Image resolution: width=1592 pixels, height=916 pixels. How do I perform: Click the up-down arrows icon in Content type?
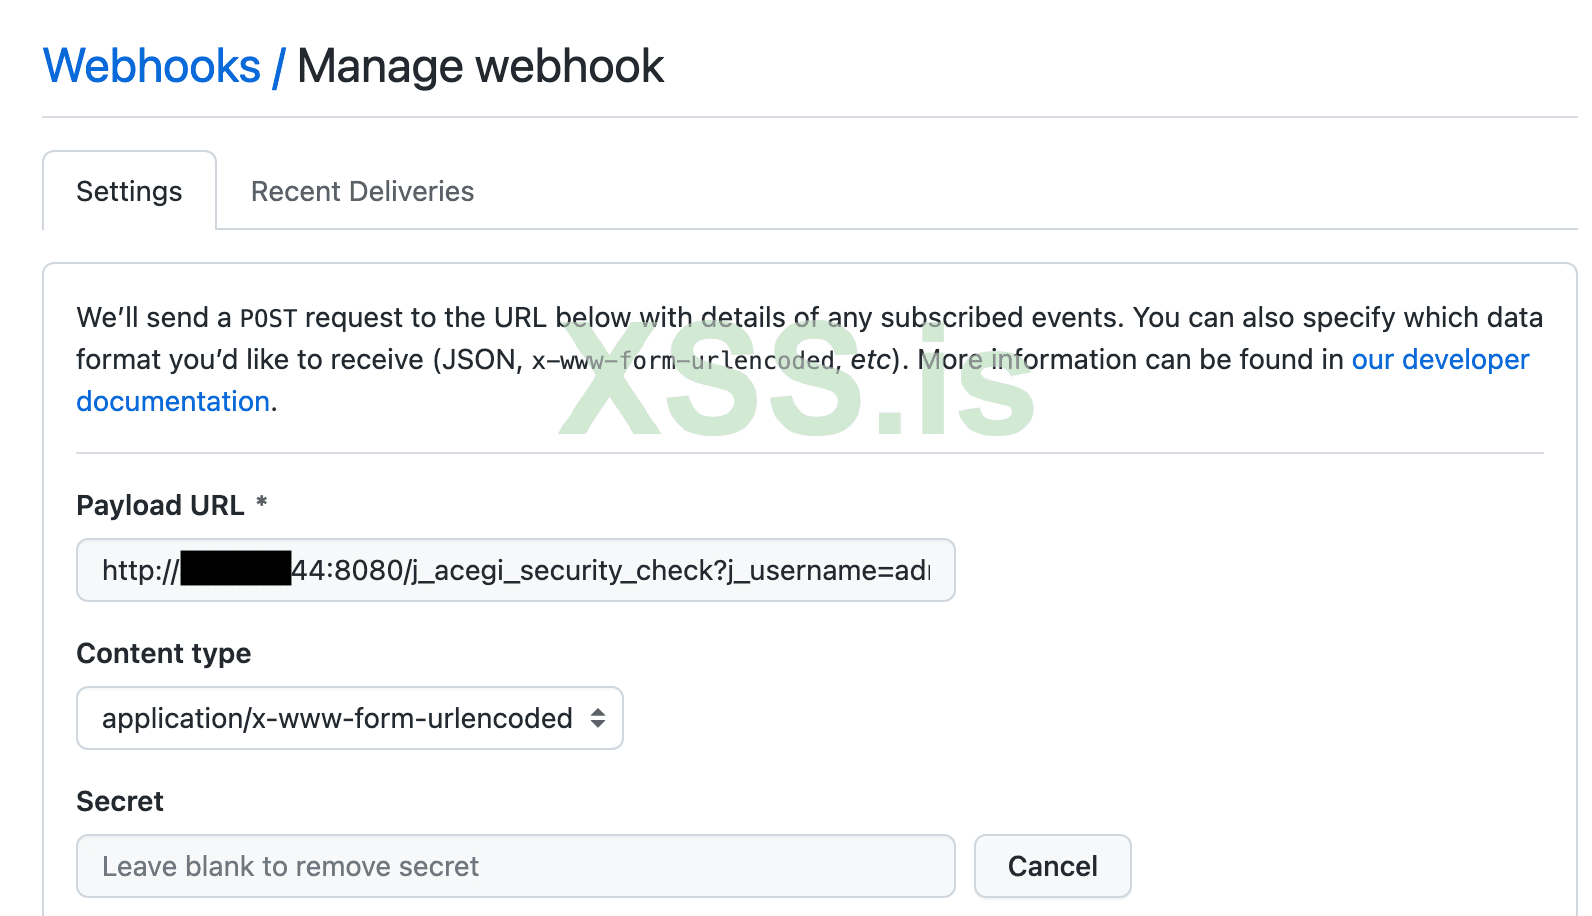(x=598, y=718)
